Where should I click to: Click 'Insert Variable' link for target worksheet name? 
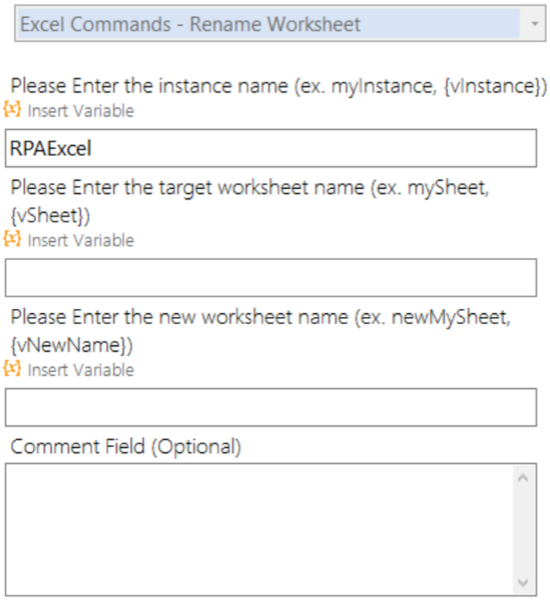coord(81,241)
